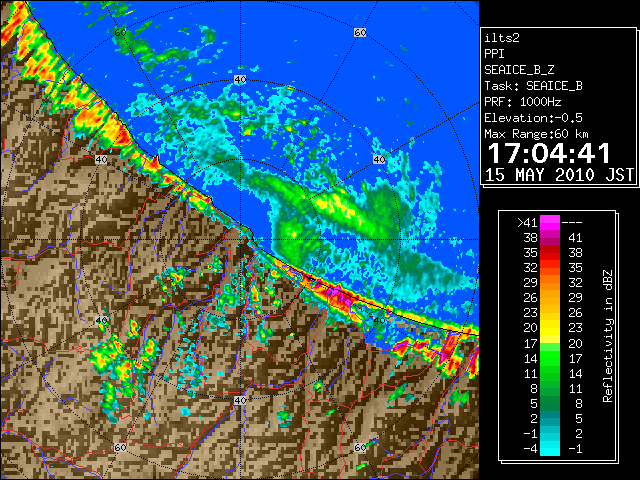The width and height of the screenshot is (640, 480).
Task: Click the 60 range label in southwest land area
Action: [x=120, y=448]
